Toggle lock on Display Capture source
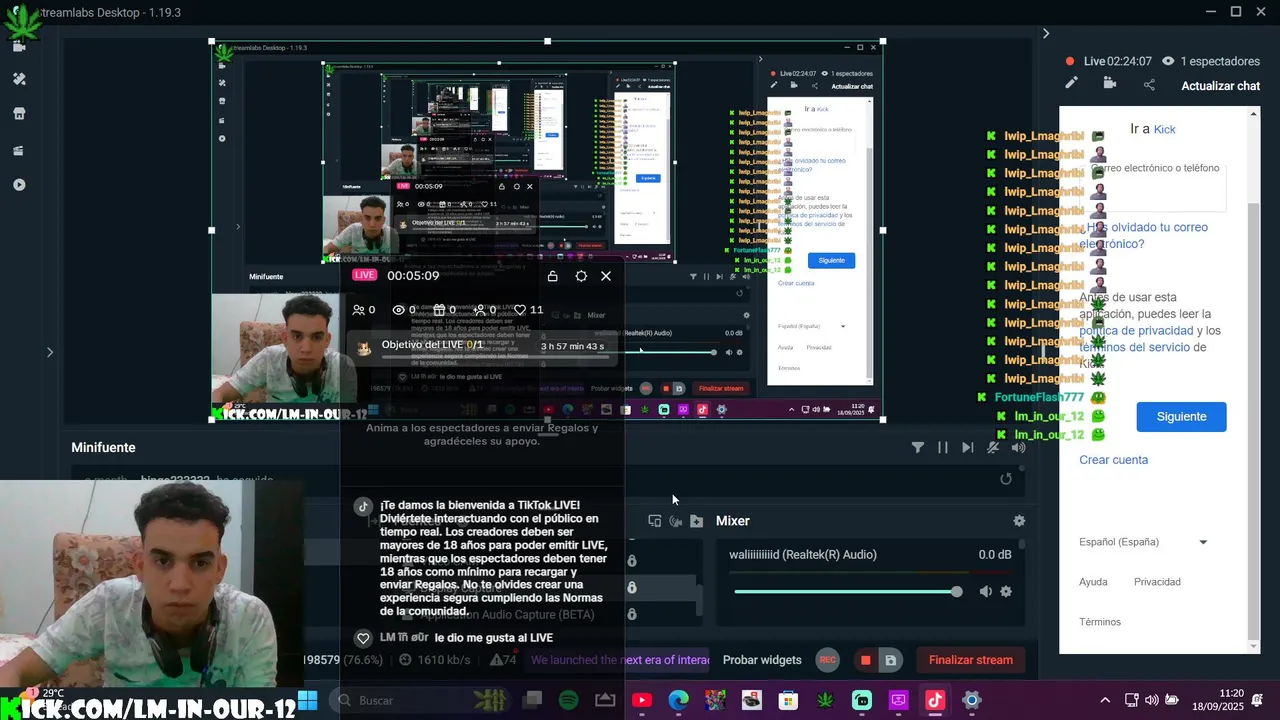Viewport: 1280px width, 720px height. point(632,588)
